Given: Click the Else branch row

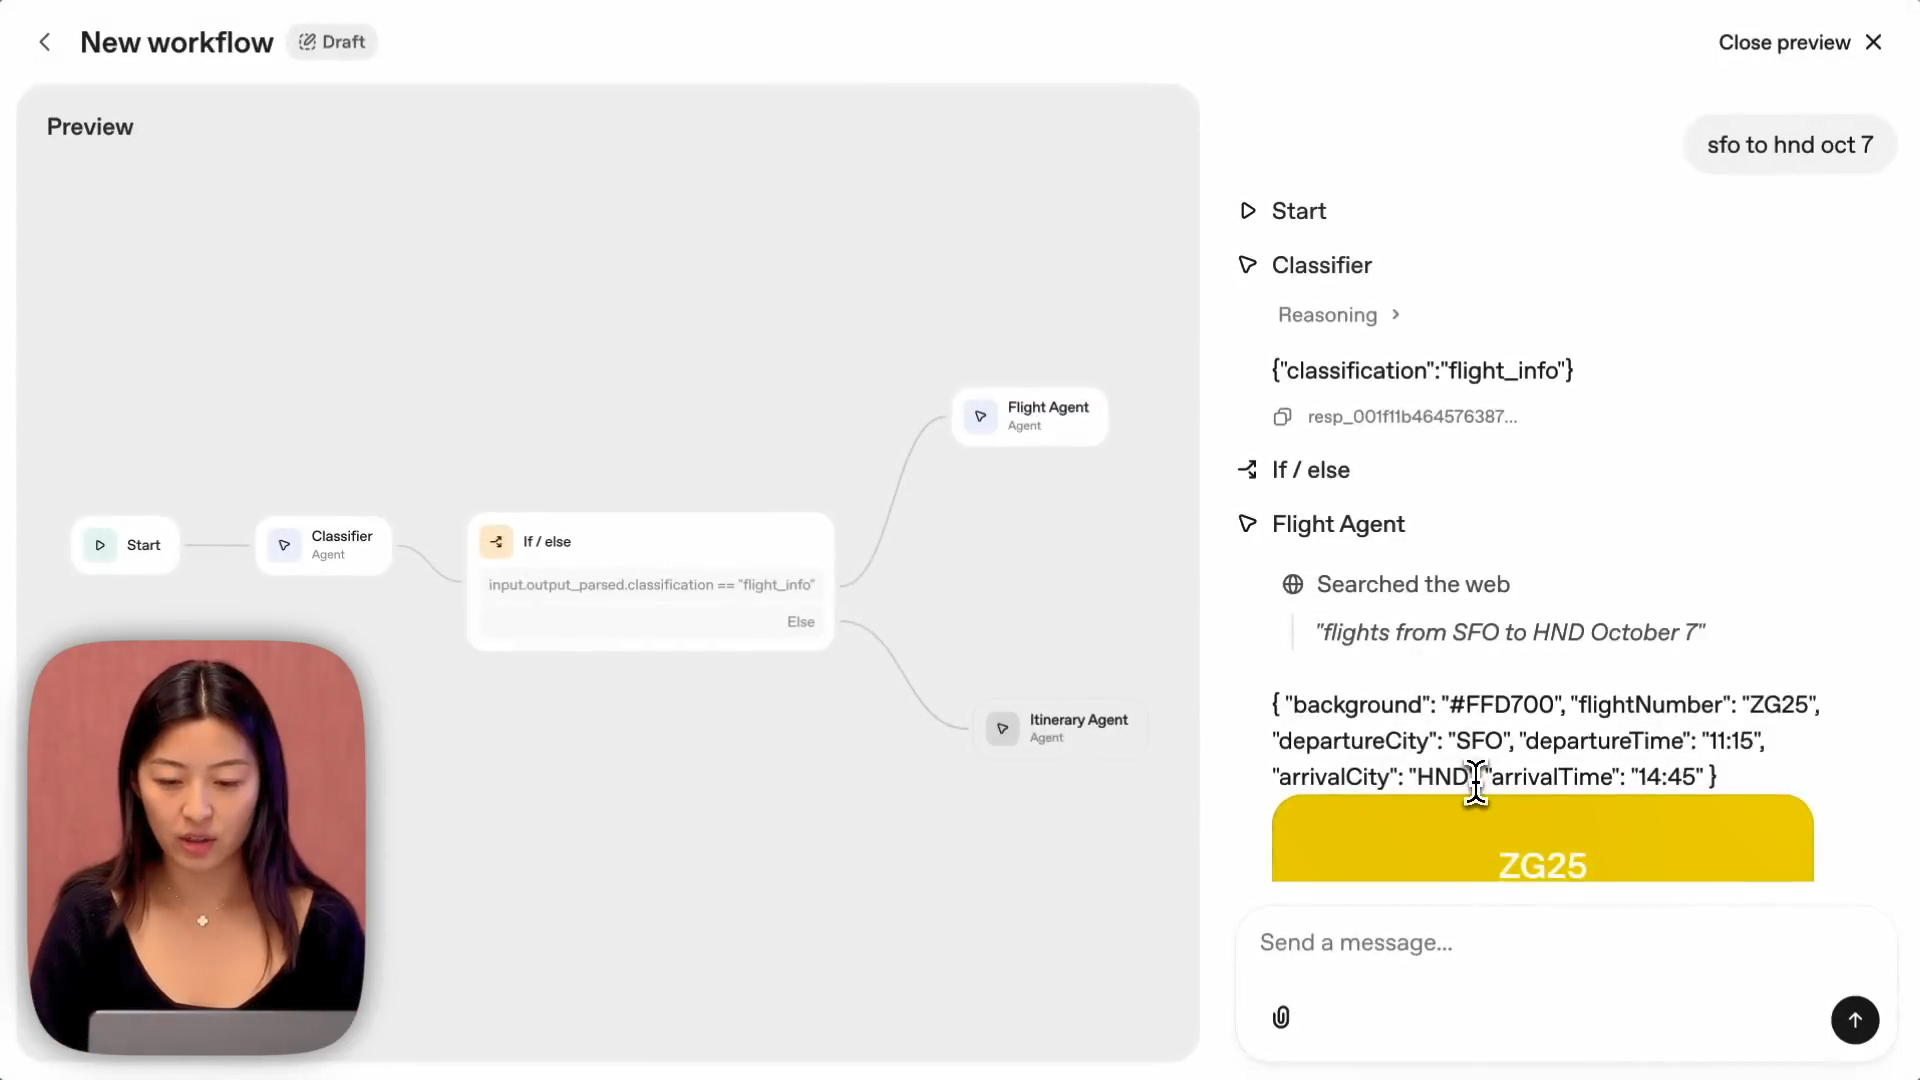Looking at the screenshot, I should click(x=650, y=622).
